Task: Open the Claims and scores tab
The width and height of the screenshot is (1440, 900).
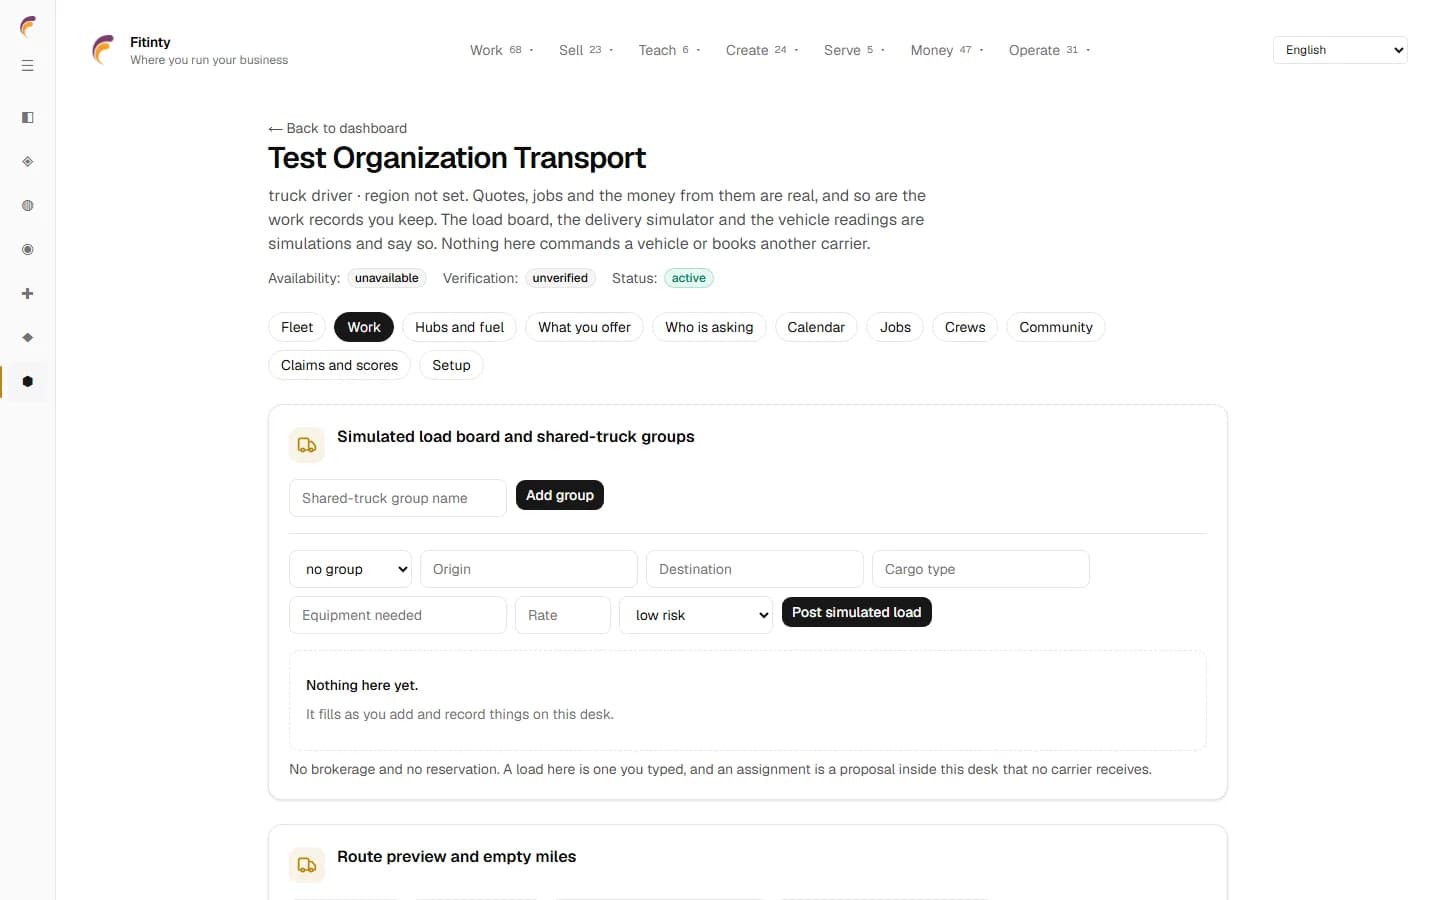Action: tap(340, 365)
